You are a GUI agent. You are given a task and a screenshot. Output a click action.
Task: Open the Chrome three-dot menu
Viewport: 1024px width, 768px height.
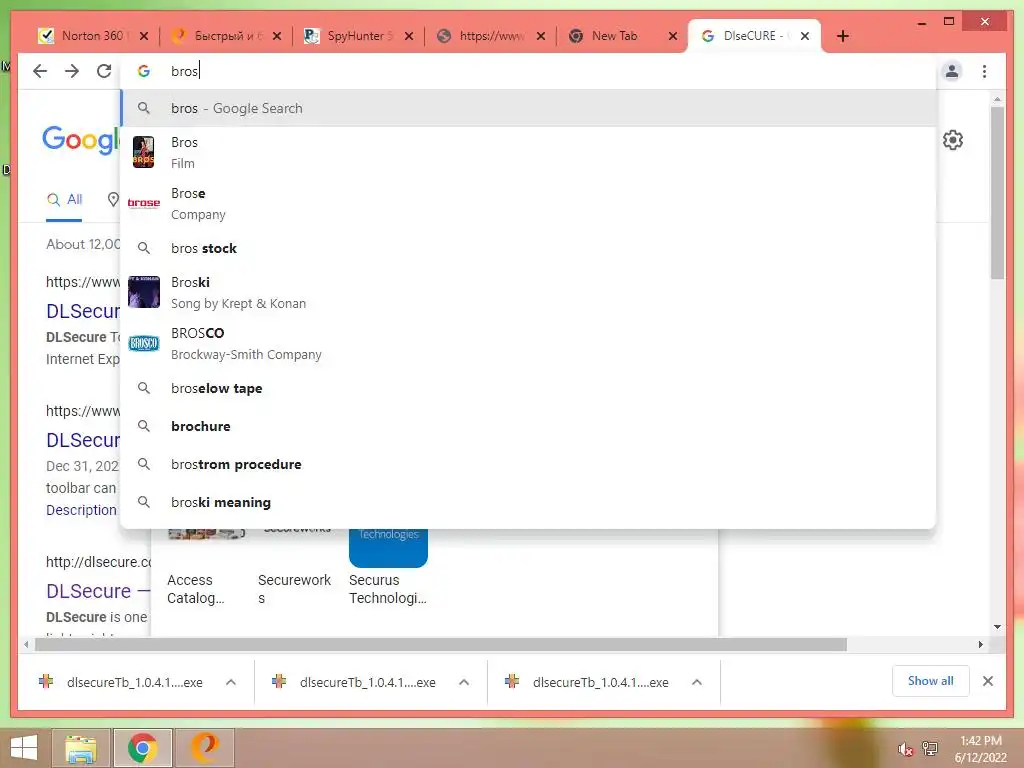984,71
